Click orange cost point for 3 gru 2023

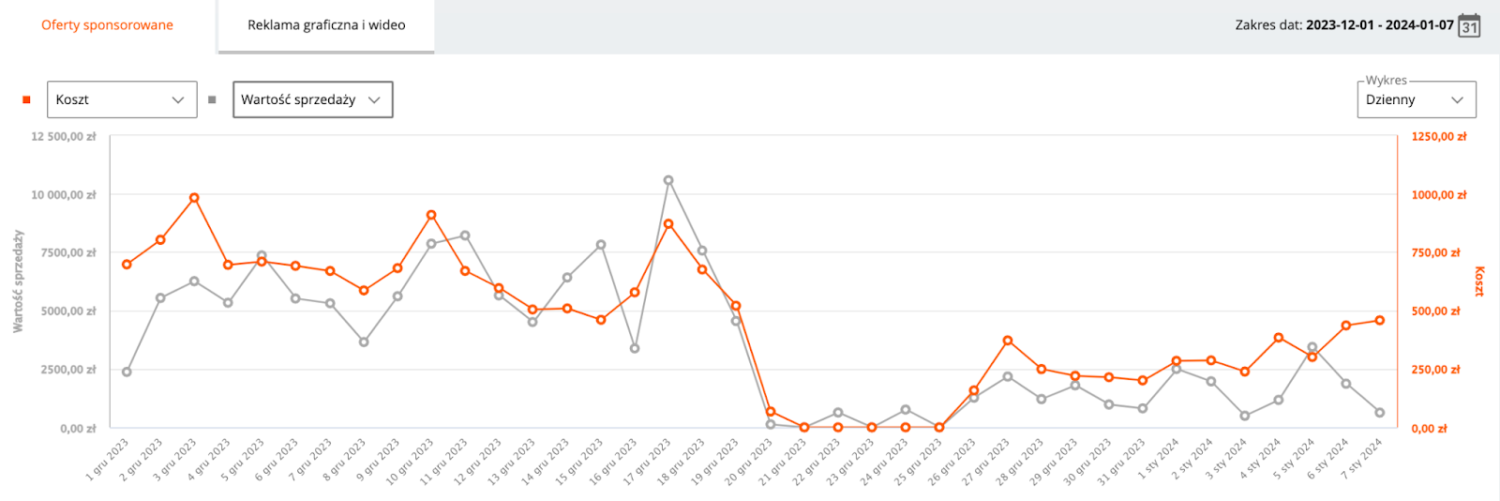pos(194,198)
